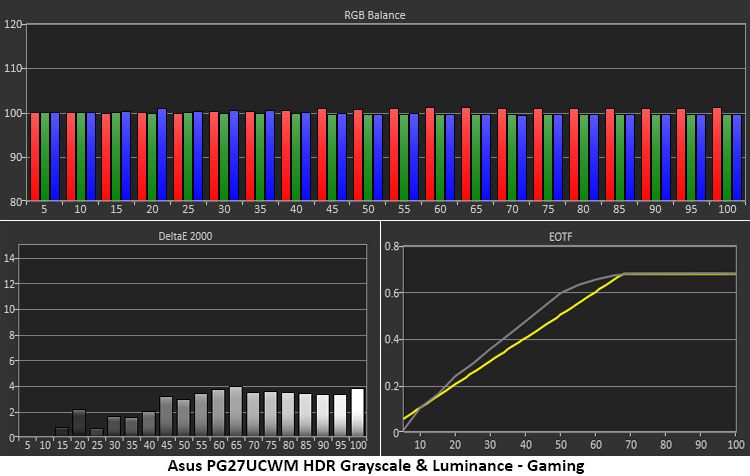Select the tallest DeltaE bar at 65
The image size is (750, 476).
236,411
